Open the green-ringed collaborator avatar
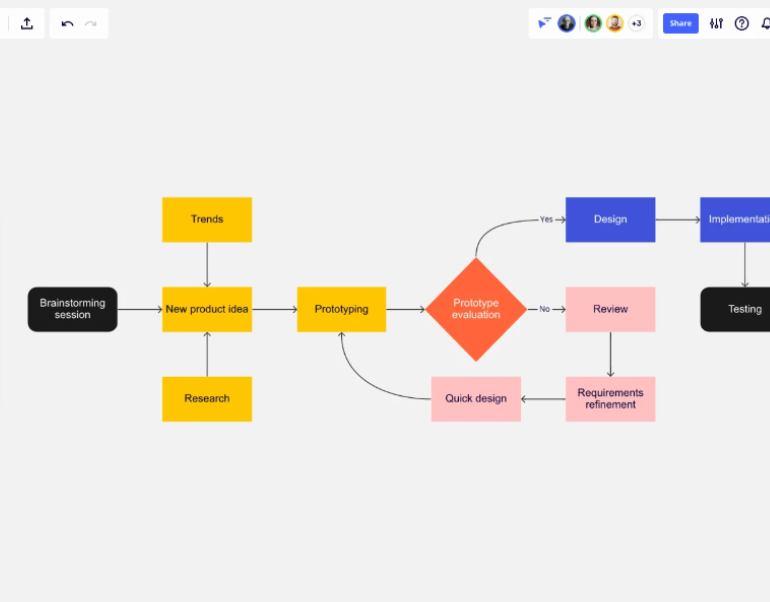Screen dimensions: 770x602 click(593, 23)
